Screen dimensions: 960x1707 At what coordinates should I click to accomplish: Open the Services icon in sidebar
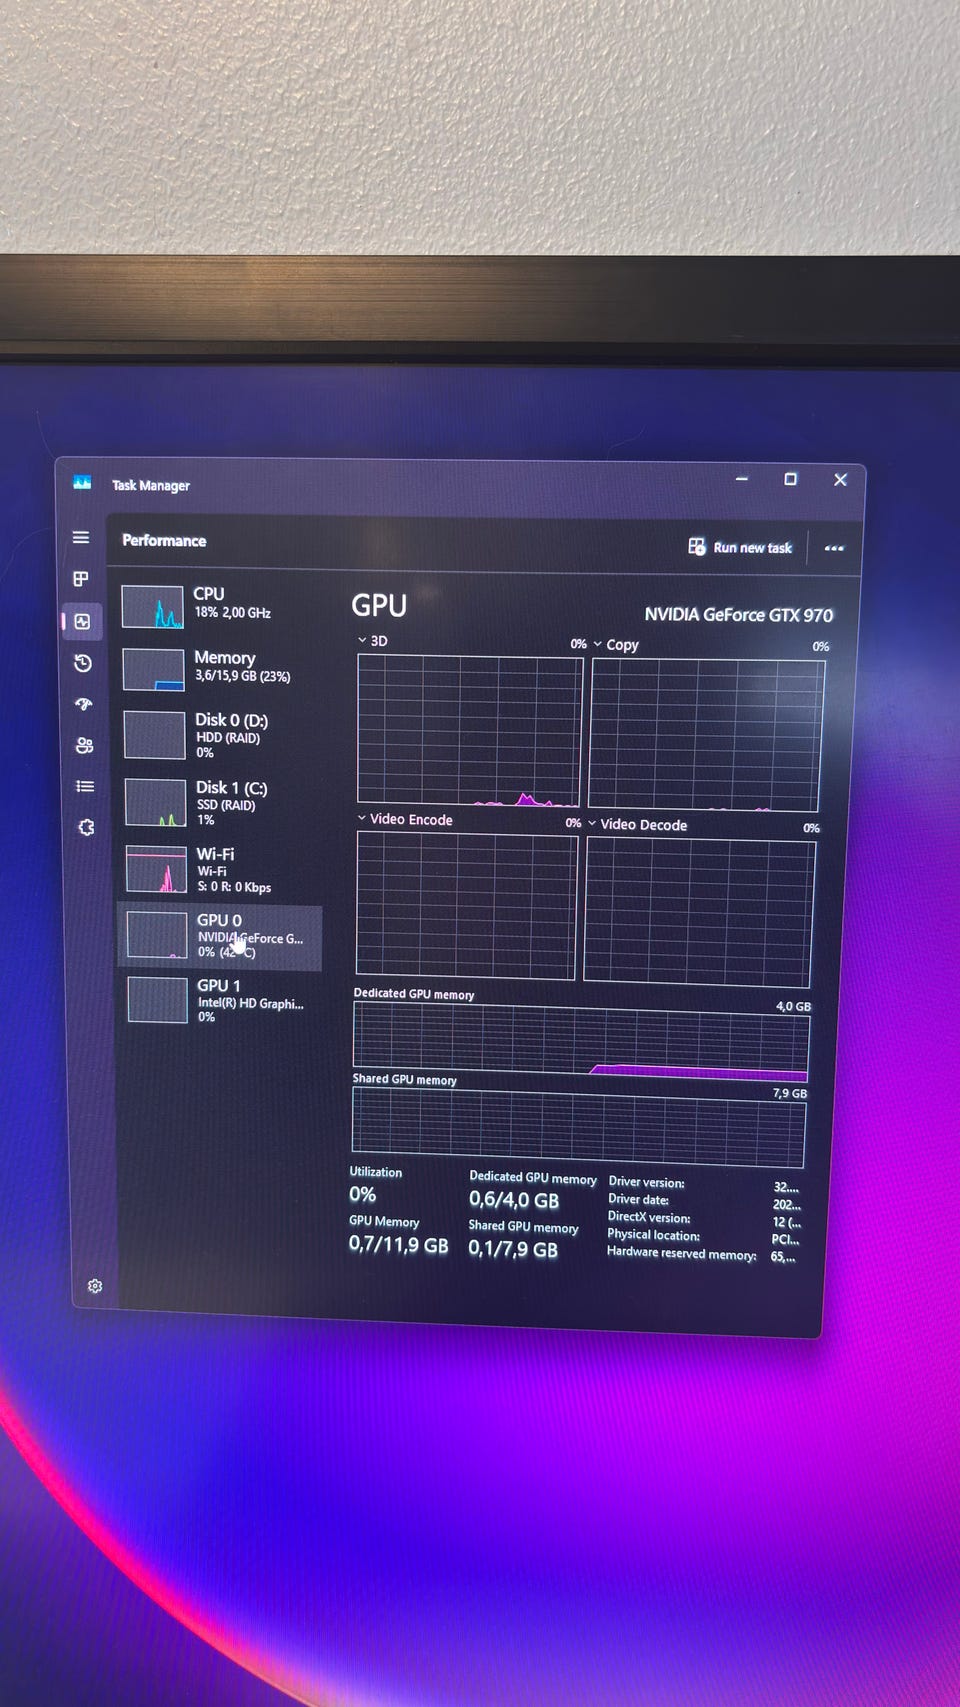[x=86, y=828]
